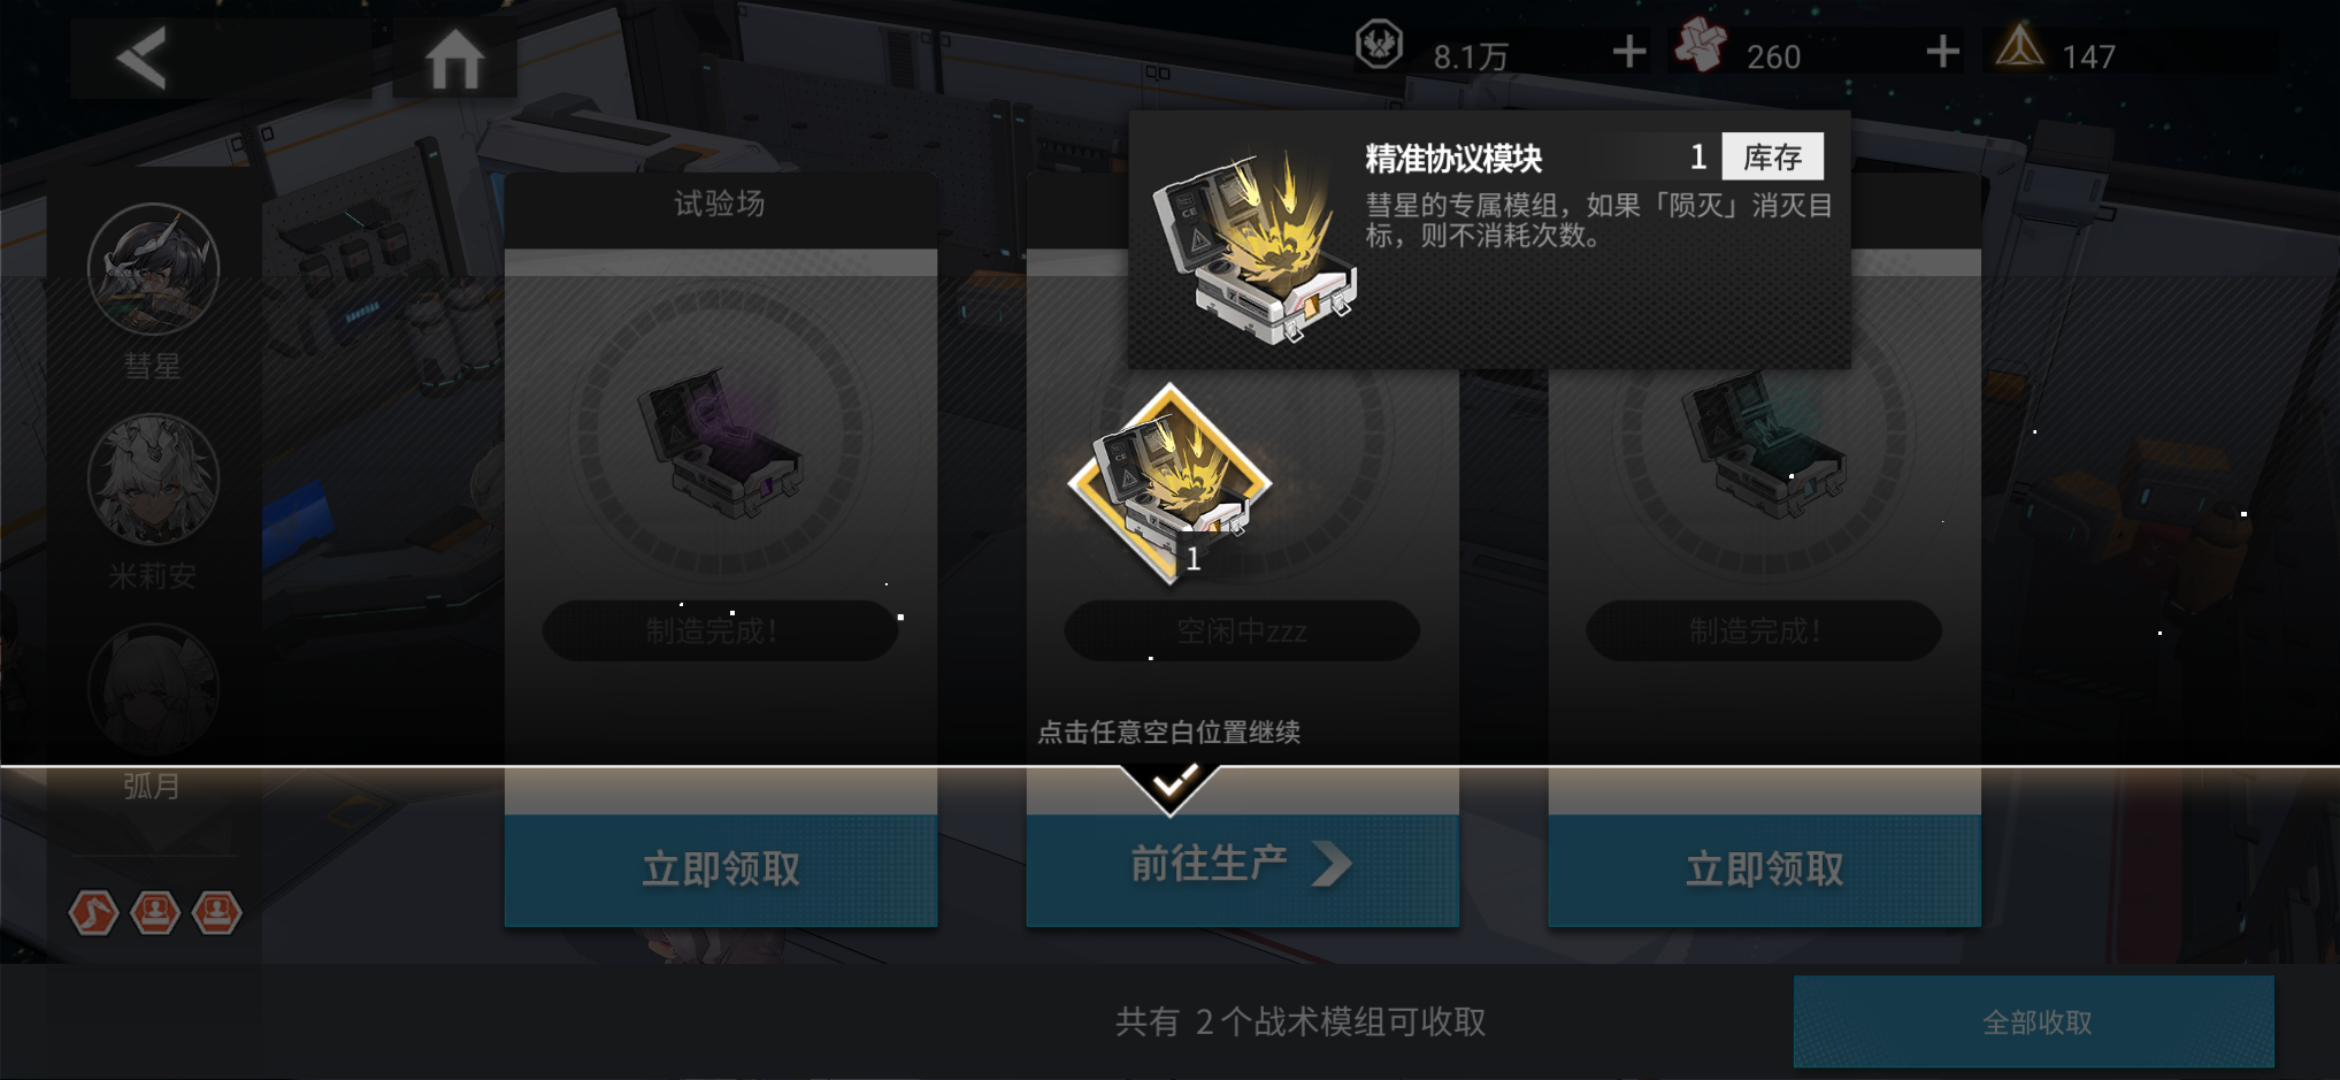Tap the back arrow icon

141,58
